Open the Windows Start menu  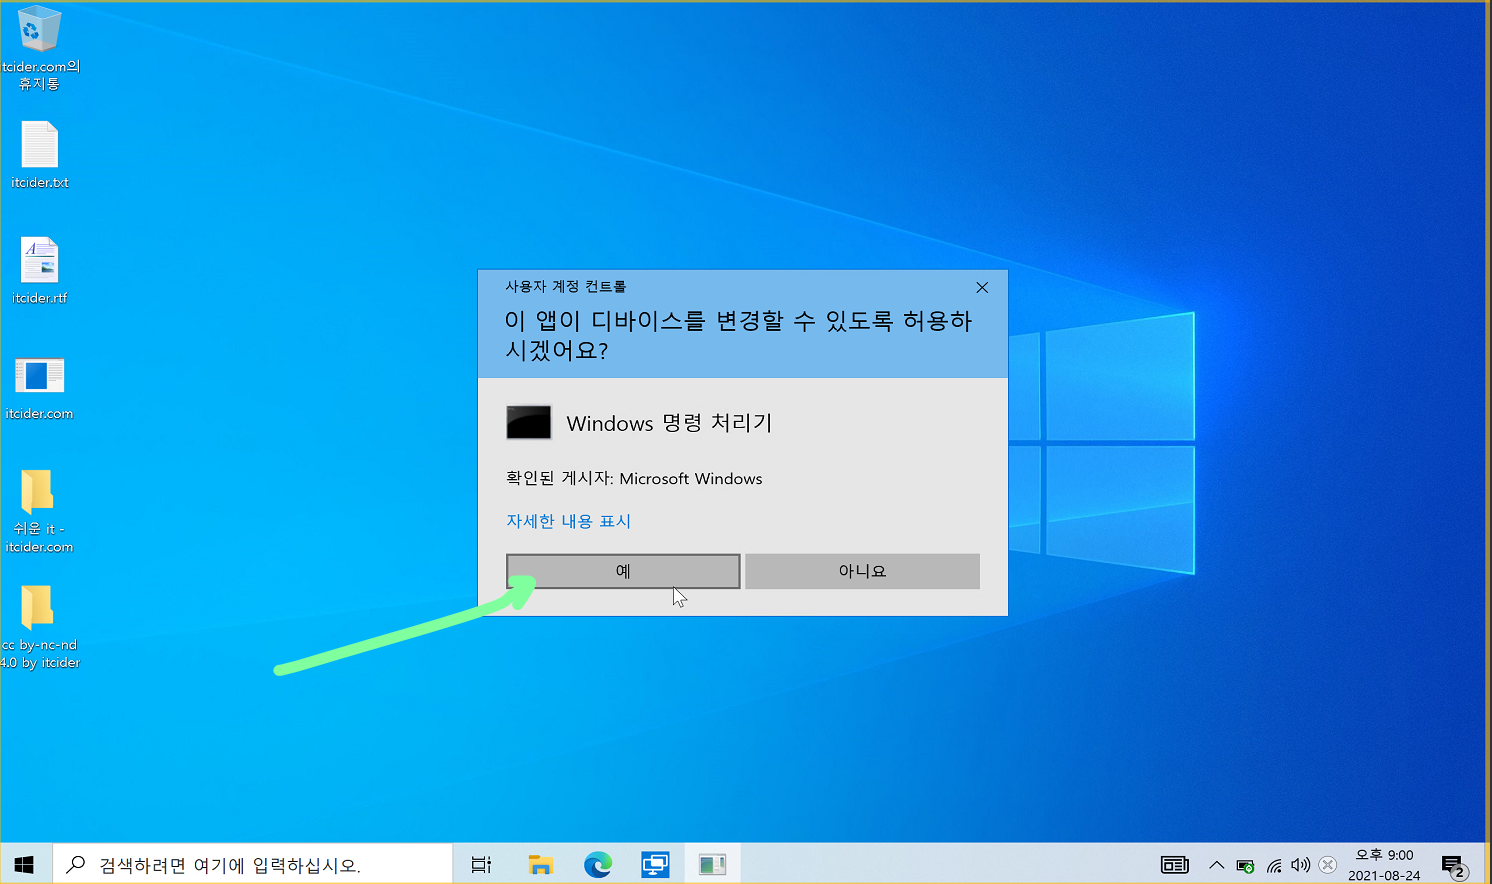click(25, 864)
